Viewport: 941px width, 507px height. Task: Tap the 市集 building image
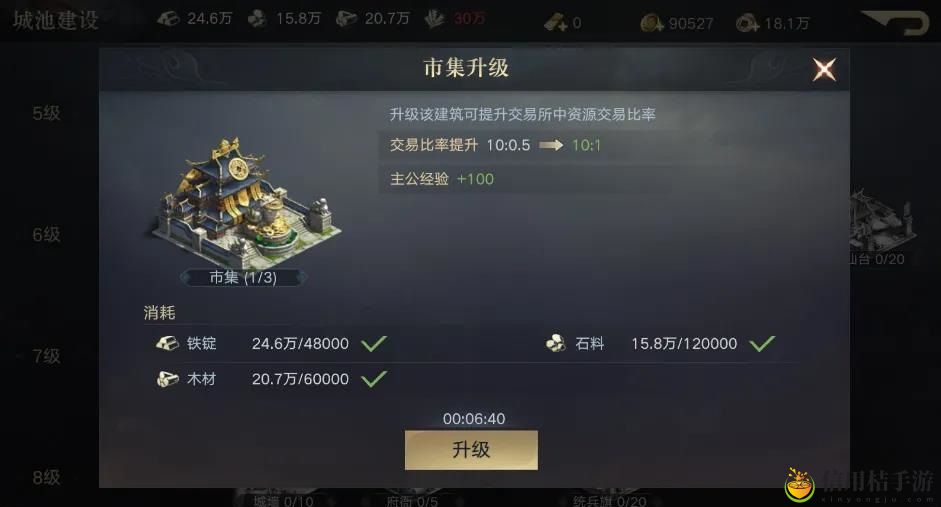tap(245, 203)
